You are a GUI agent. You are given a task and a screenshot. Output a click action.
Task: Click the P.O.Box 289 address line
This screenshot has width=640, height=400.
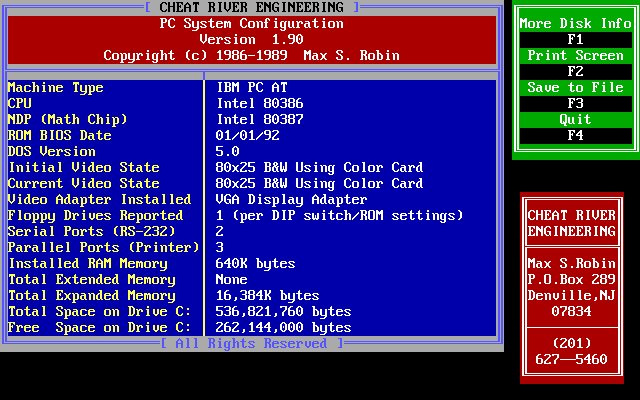tap(571, 280)
